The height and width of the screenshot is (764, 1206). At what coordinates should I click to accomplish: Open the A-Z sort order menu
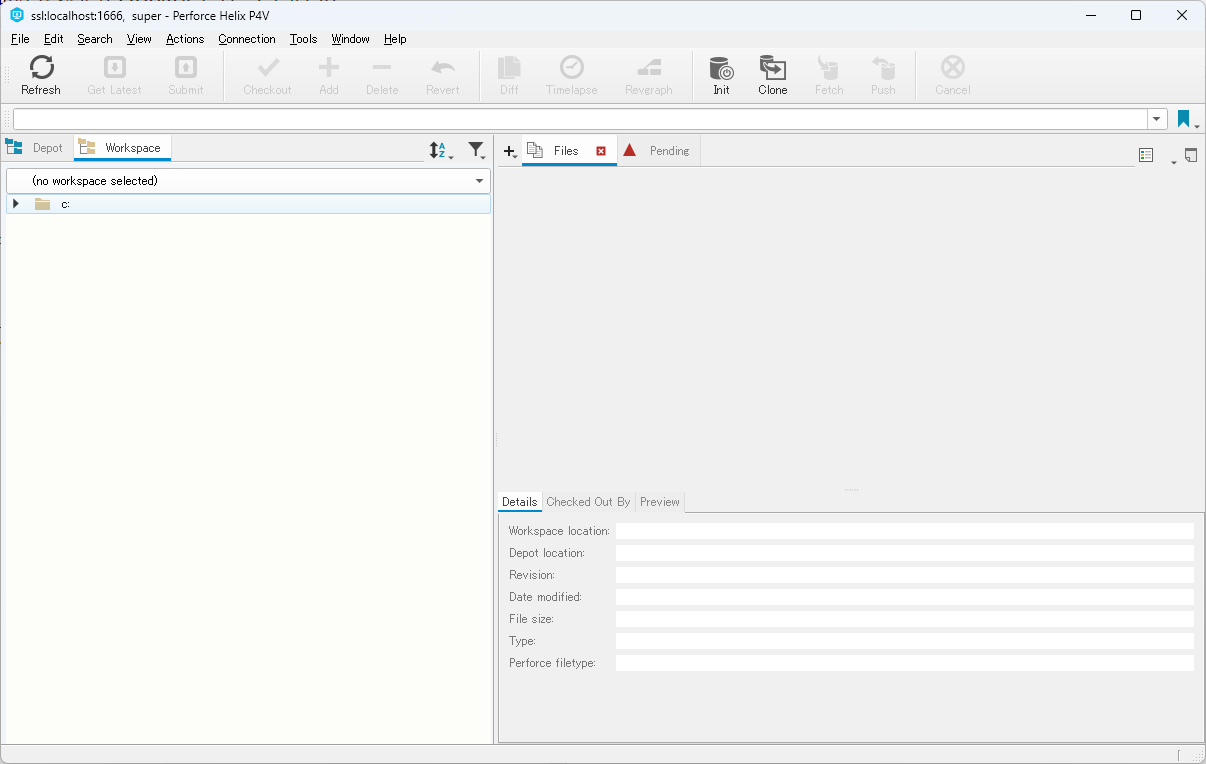pyautogui.click(x=441, y=150)
